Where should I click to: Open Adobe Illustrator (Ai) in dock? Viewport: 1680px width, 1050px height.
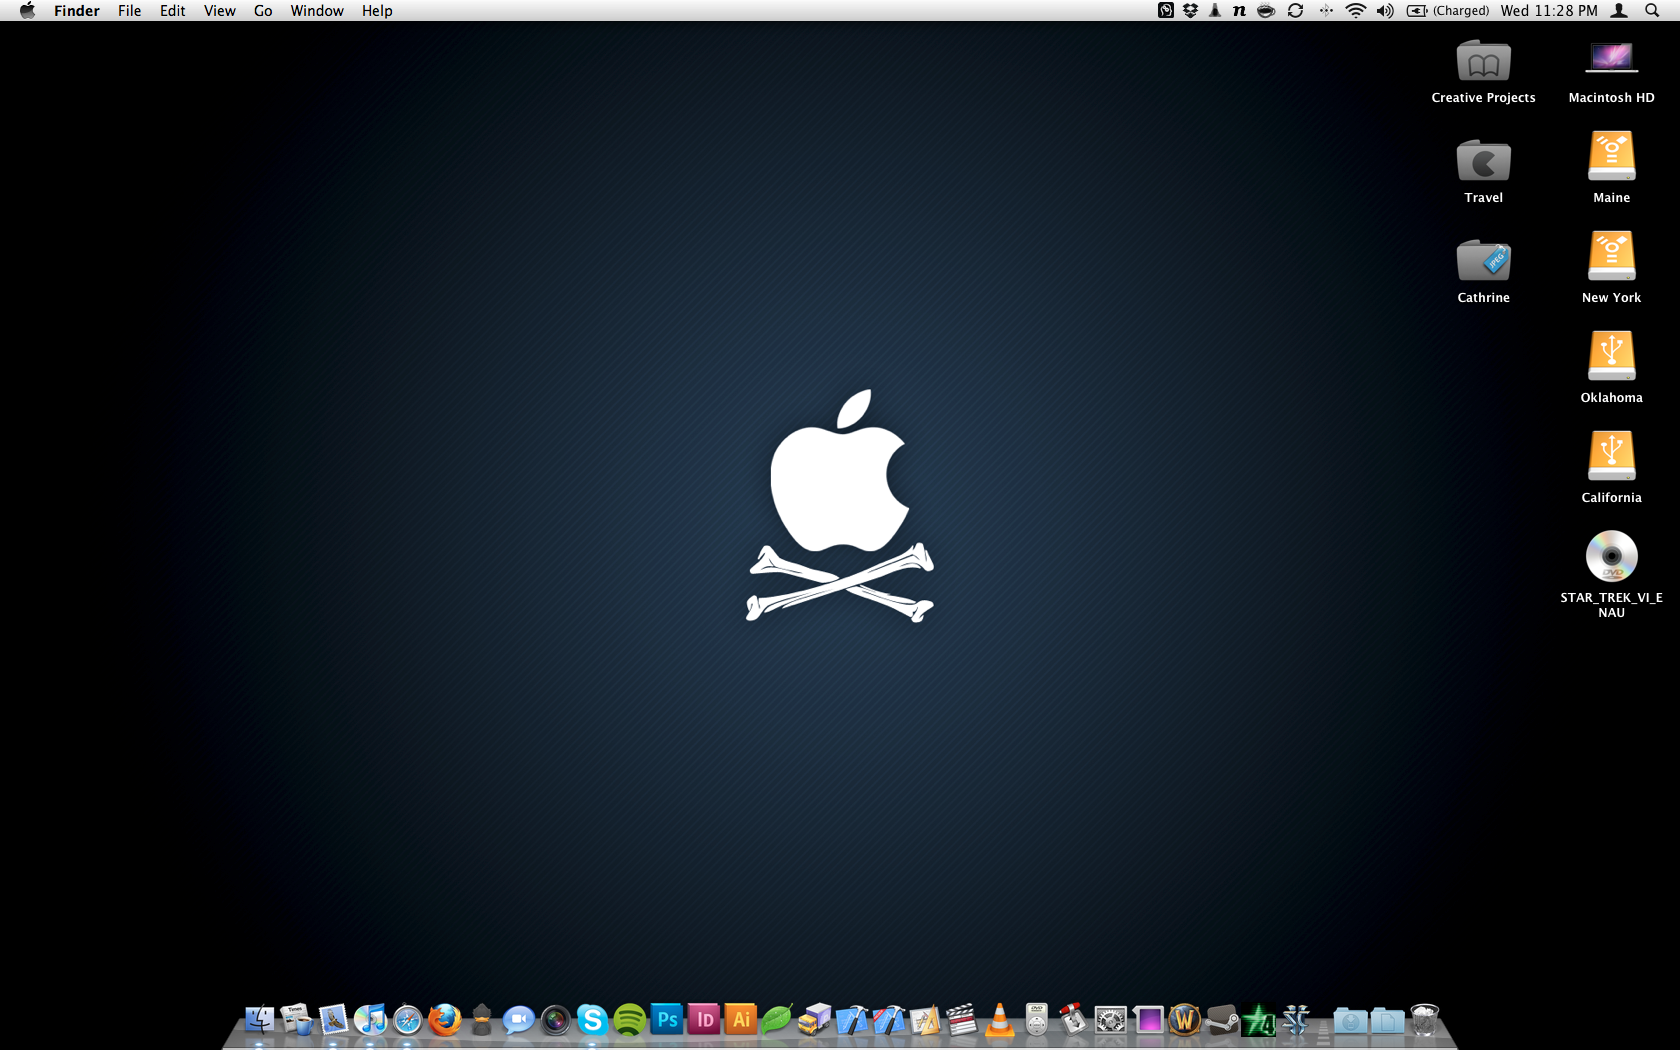[x=741, y=1020]
